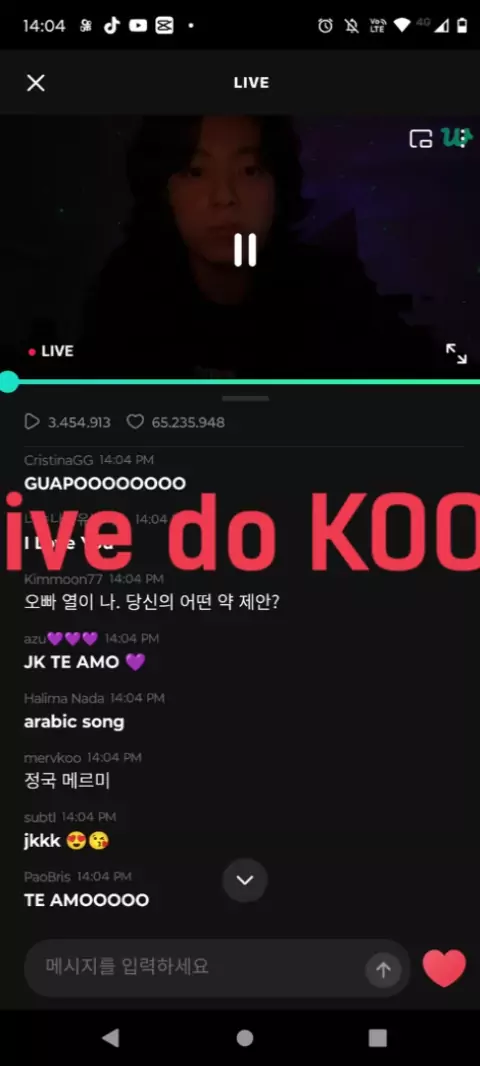Select the Halima Nada chat username
Image resolution: width=480 pixels, height=1066 pixels.
[64, 698]
